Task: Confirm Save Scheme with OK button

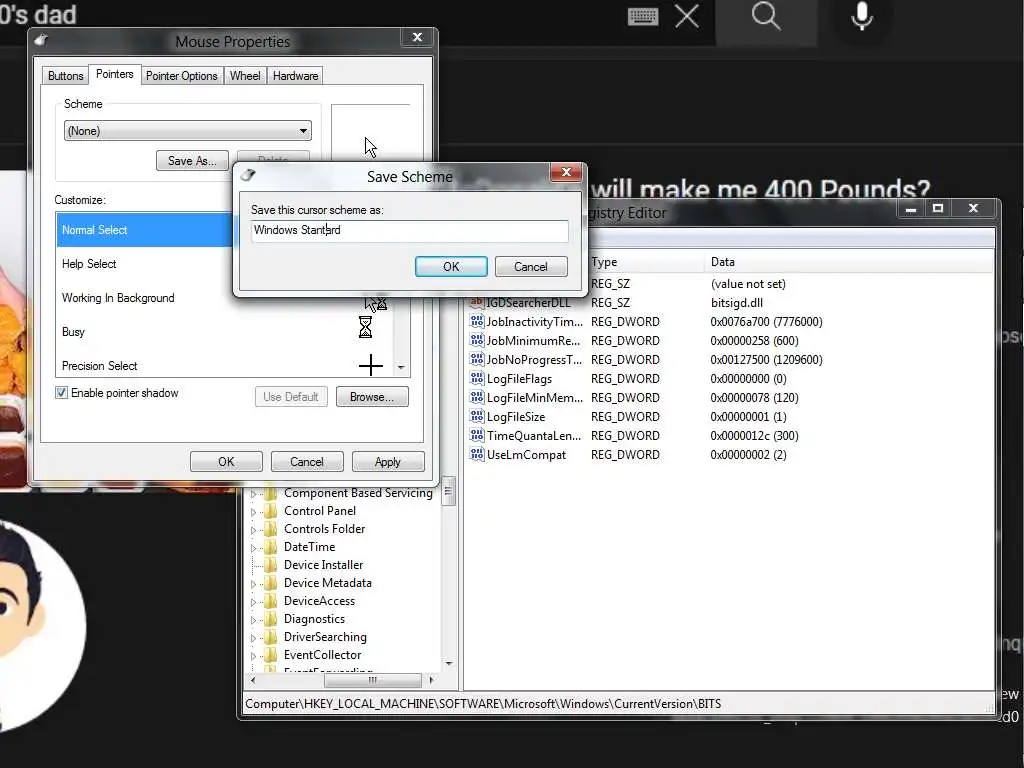Action: click(x=451, y=266)
